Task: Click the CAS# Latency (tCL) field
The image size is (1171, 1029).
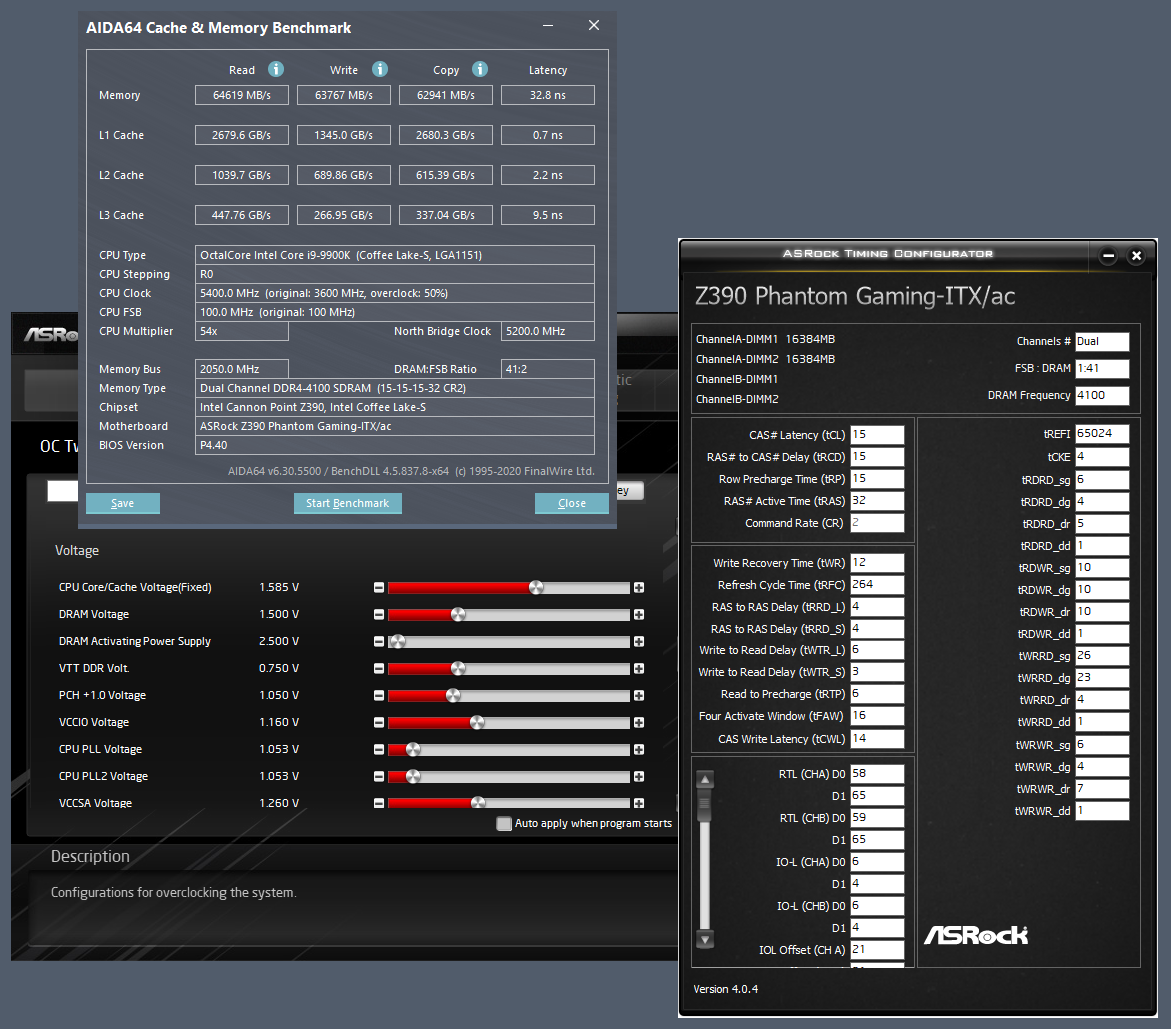Action: [x=878, y=435]
